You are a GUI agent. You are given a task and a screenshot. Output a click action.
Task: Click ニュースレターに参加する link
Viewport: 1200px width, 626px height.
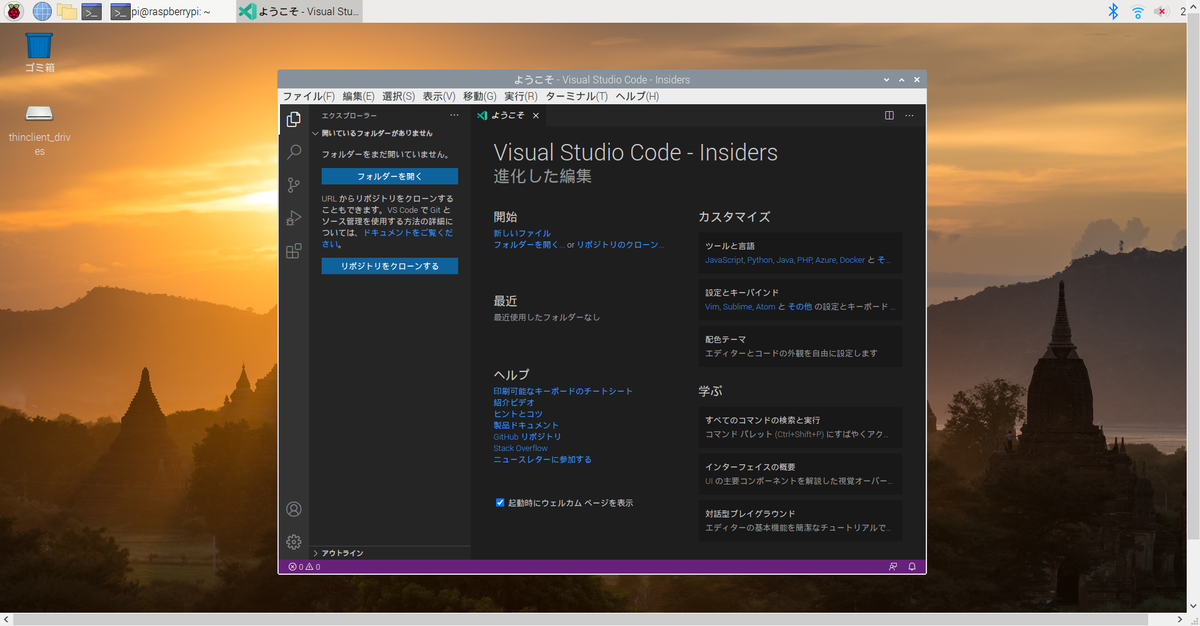coord(542,459)
